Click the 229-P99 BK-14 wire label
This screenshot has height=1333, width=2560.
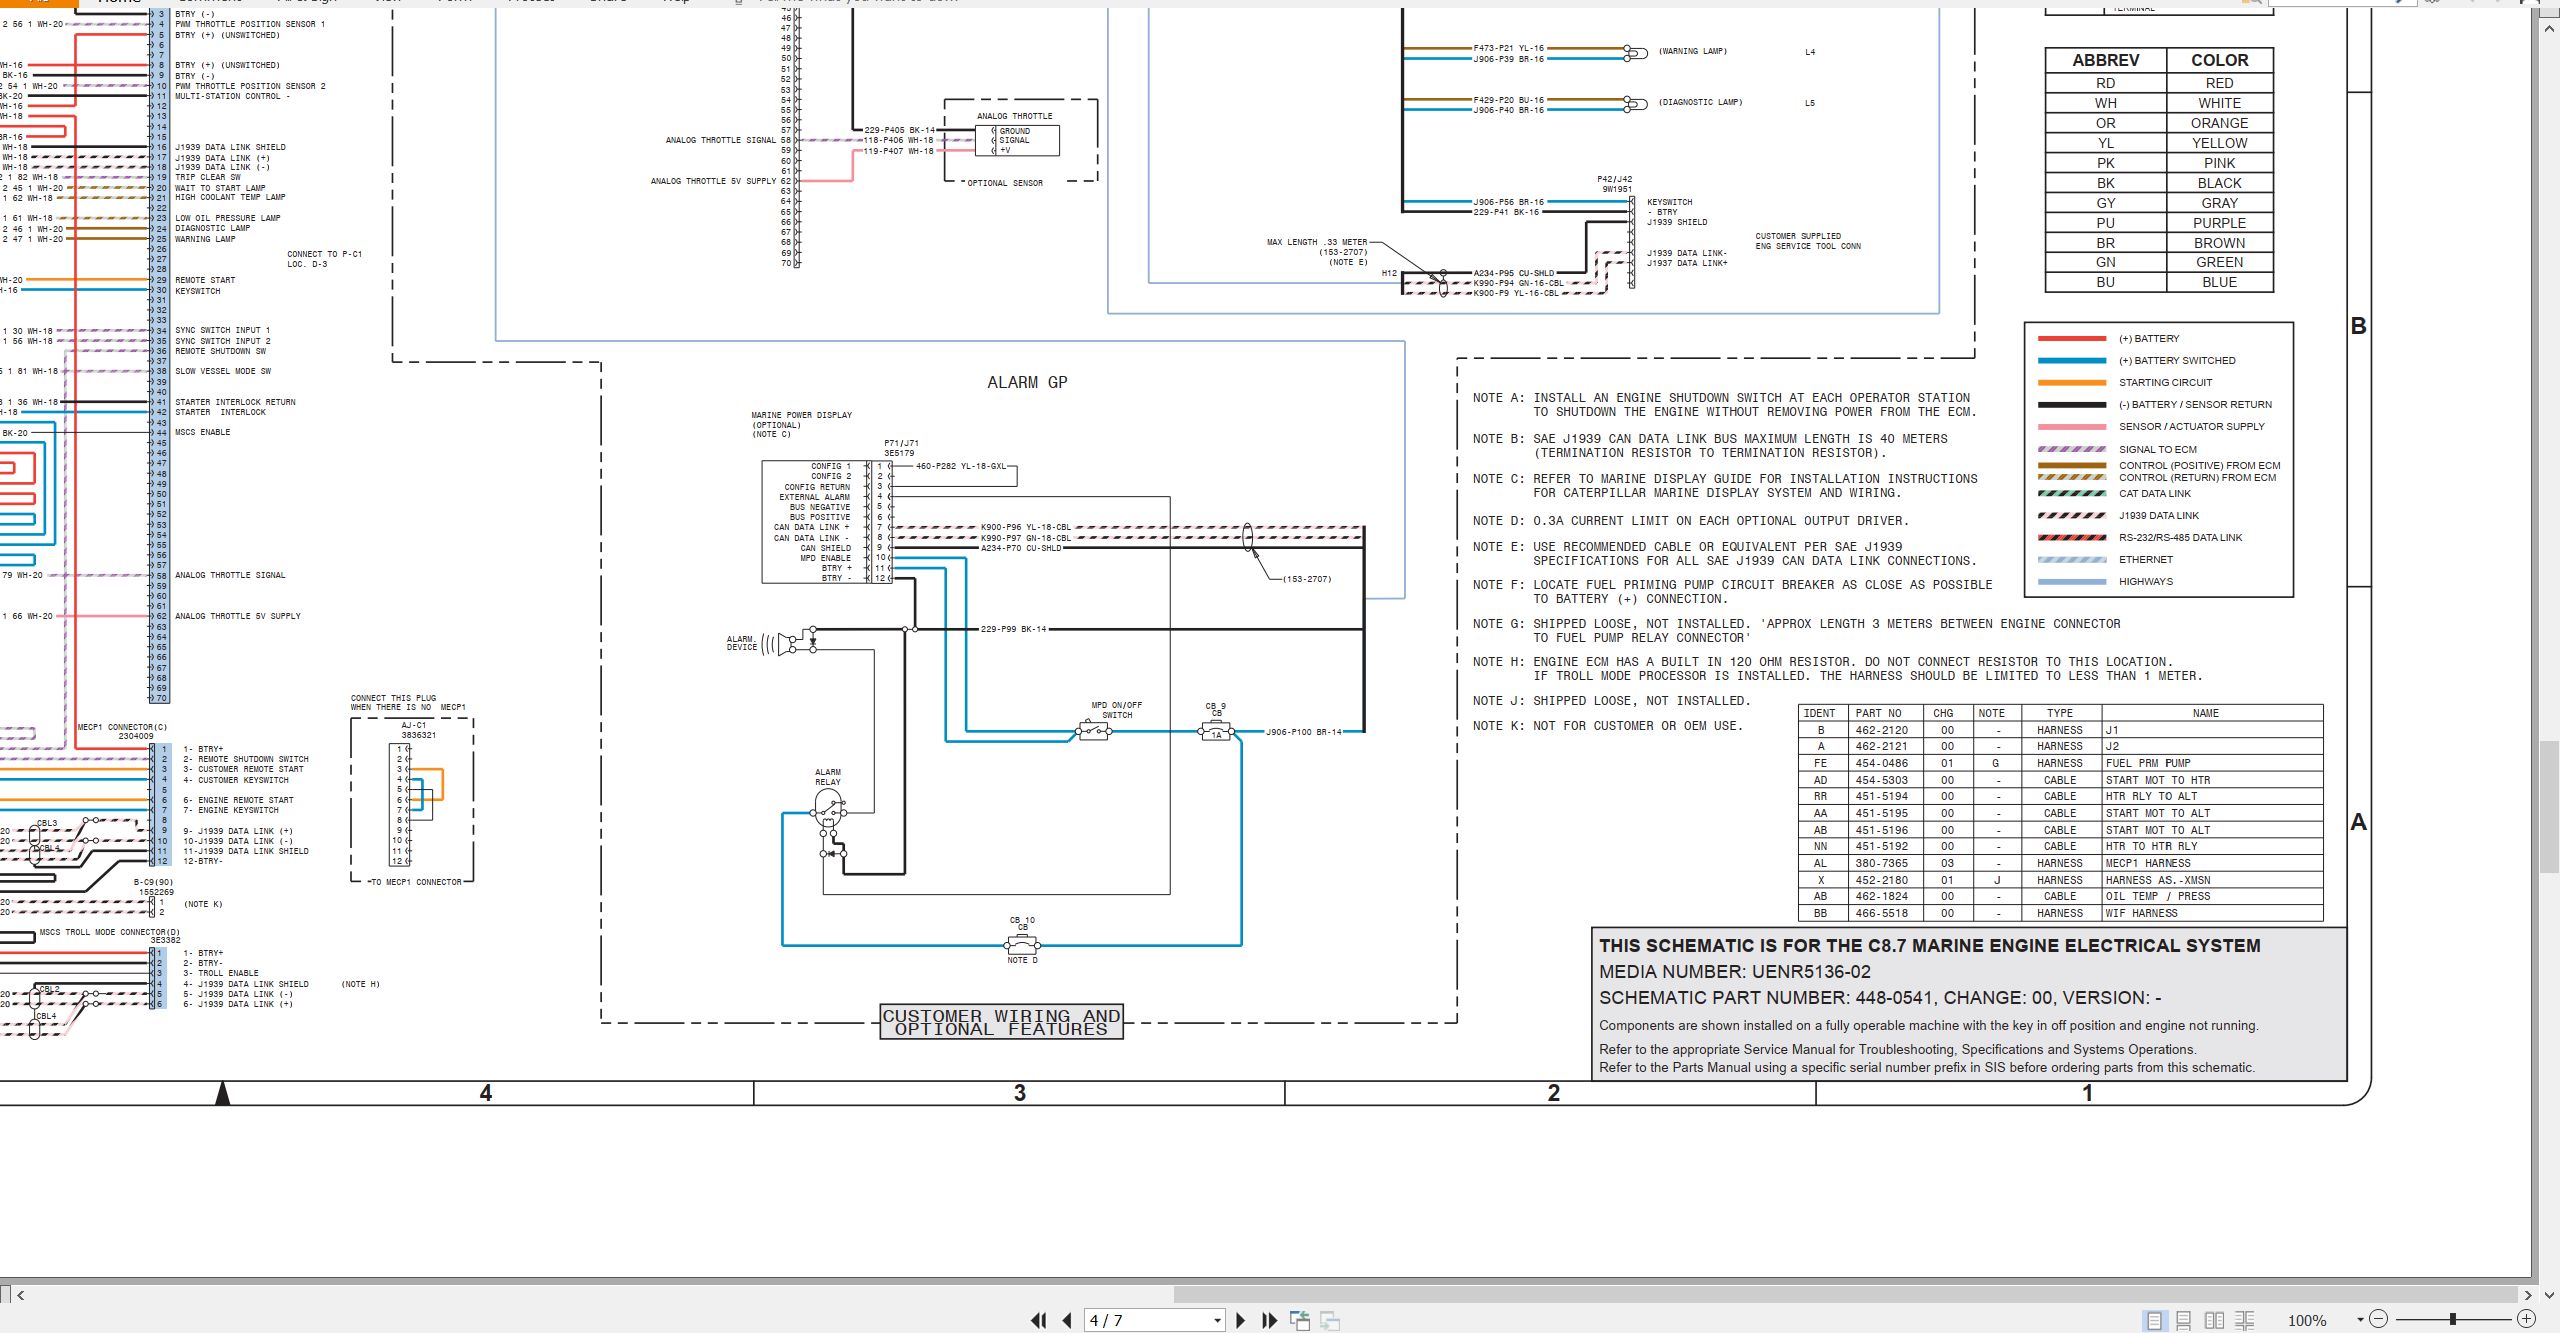pos(1013,629)
